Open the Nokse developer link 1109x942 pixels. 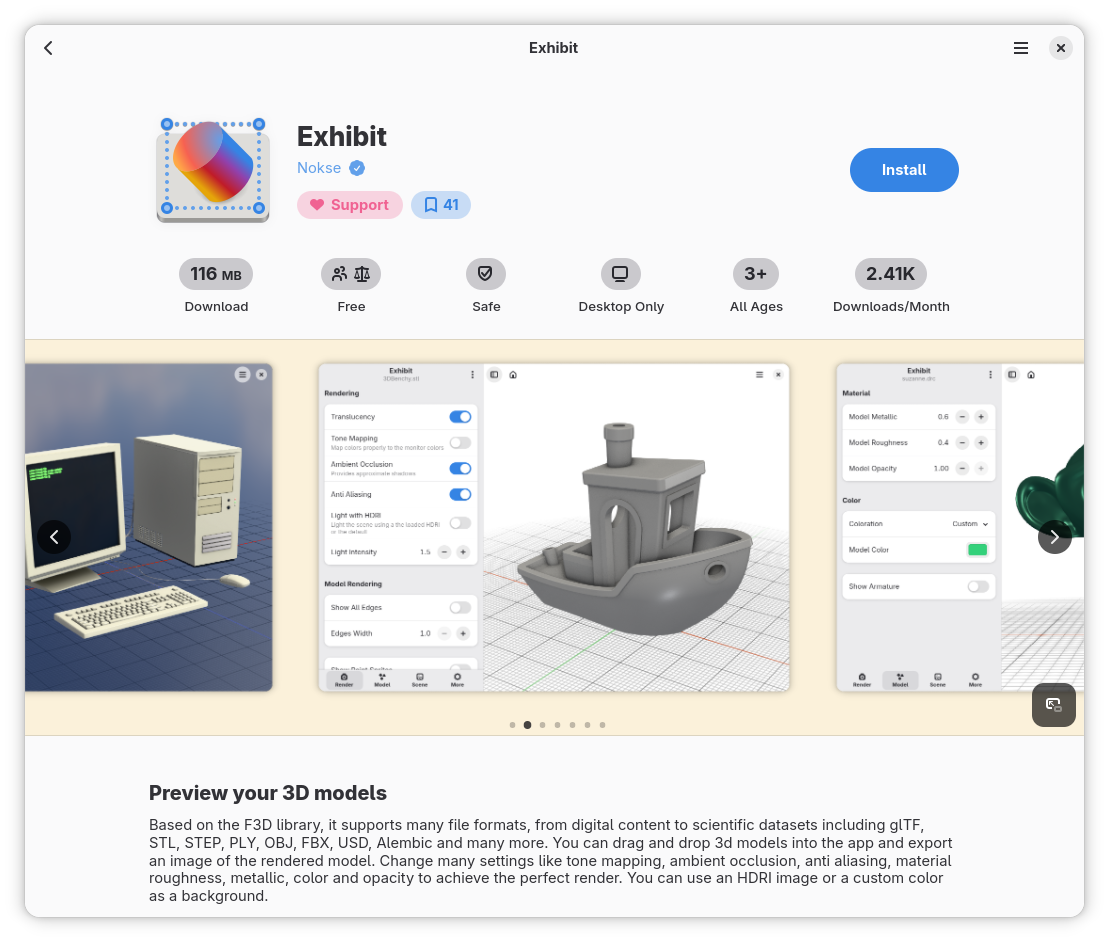tap(319, 168)
